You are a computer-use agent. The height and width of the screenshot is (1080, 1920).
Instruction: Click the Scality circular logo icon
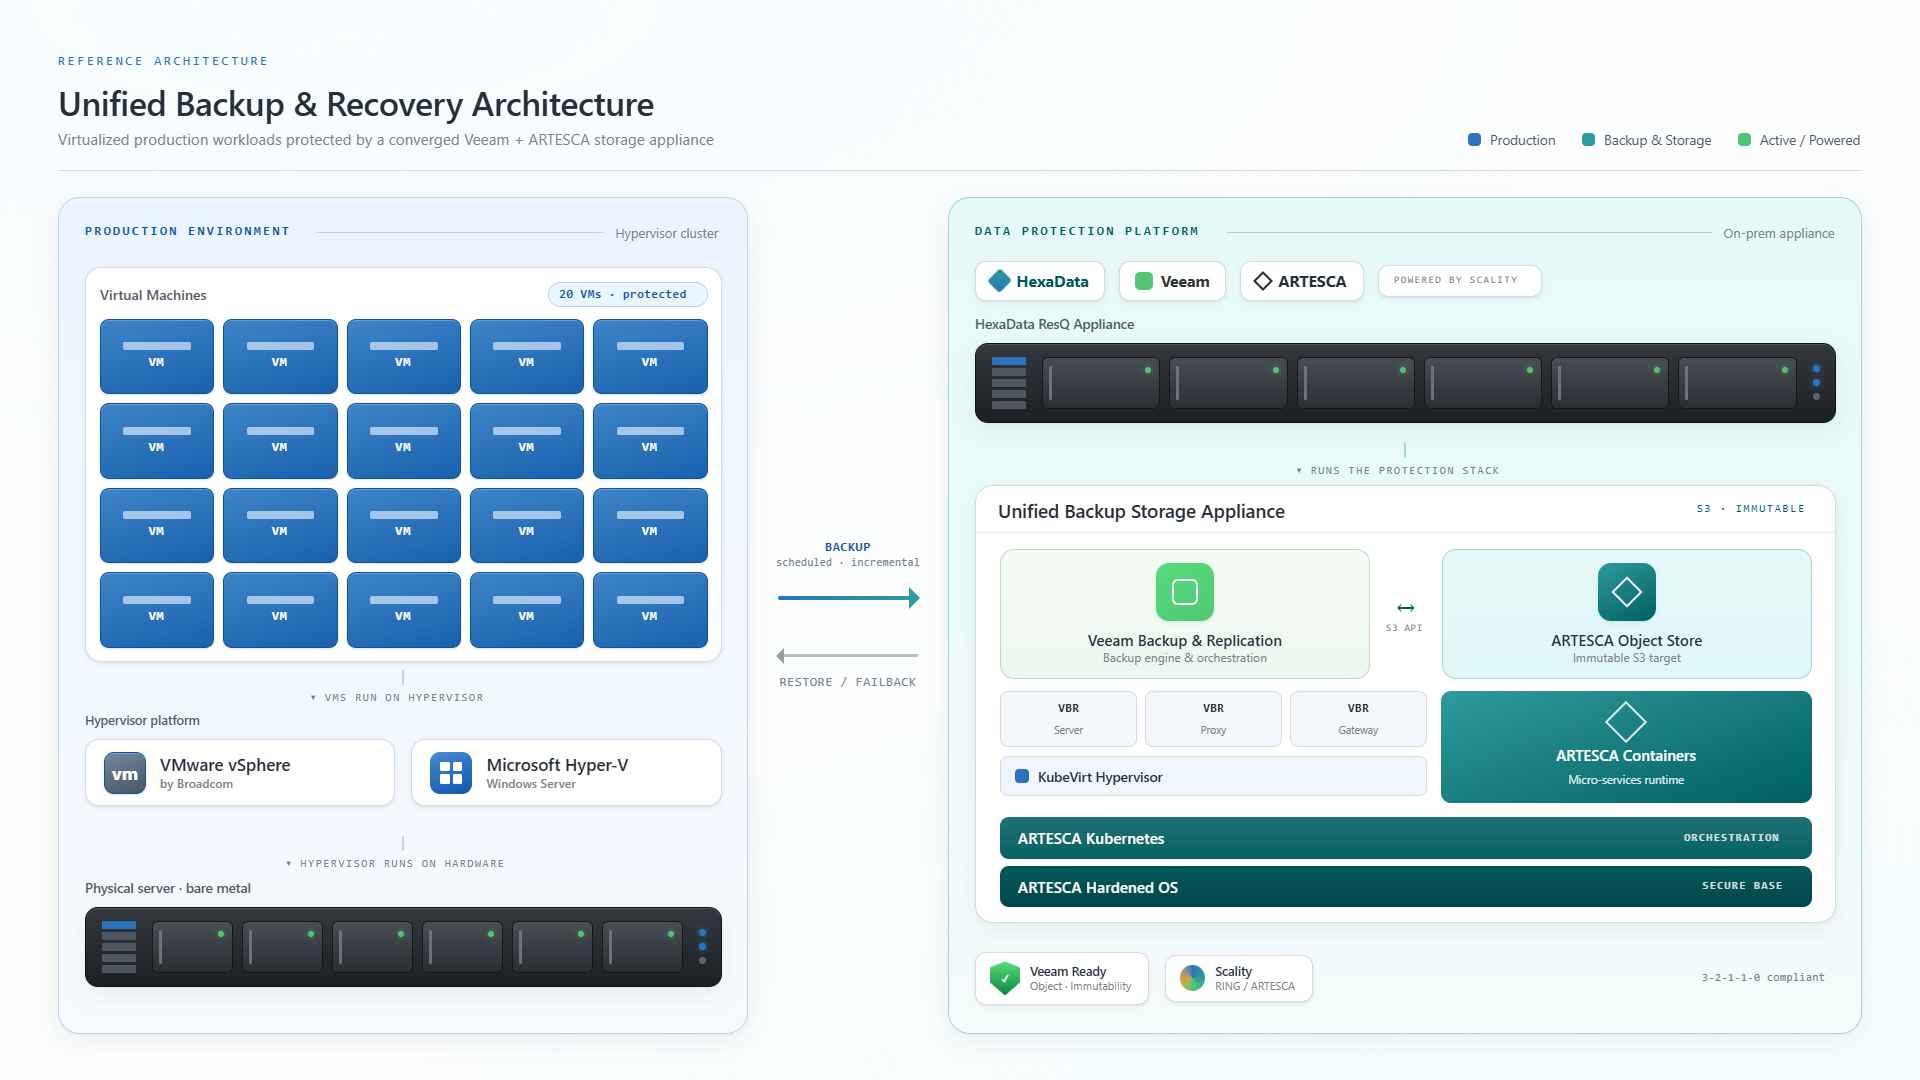pyautogui.click(x=1192, y=978)
